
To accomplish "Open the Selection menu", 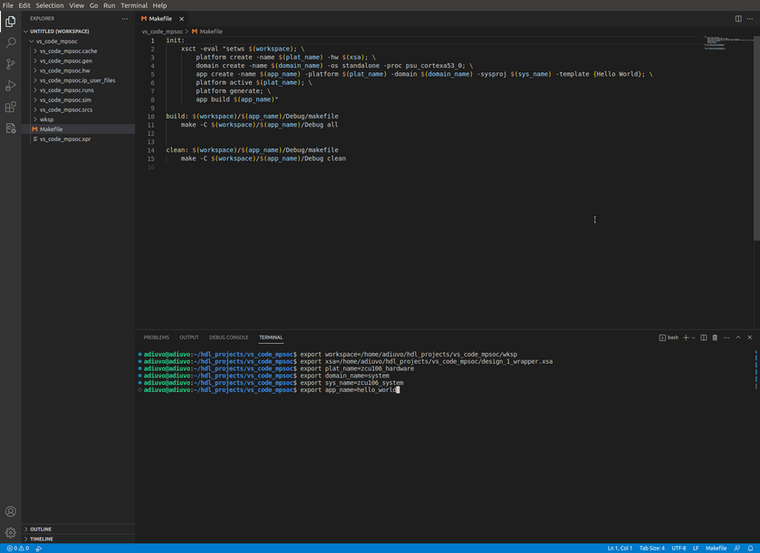I will tap(49, 5).
